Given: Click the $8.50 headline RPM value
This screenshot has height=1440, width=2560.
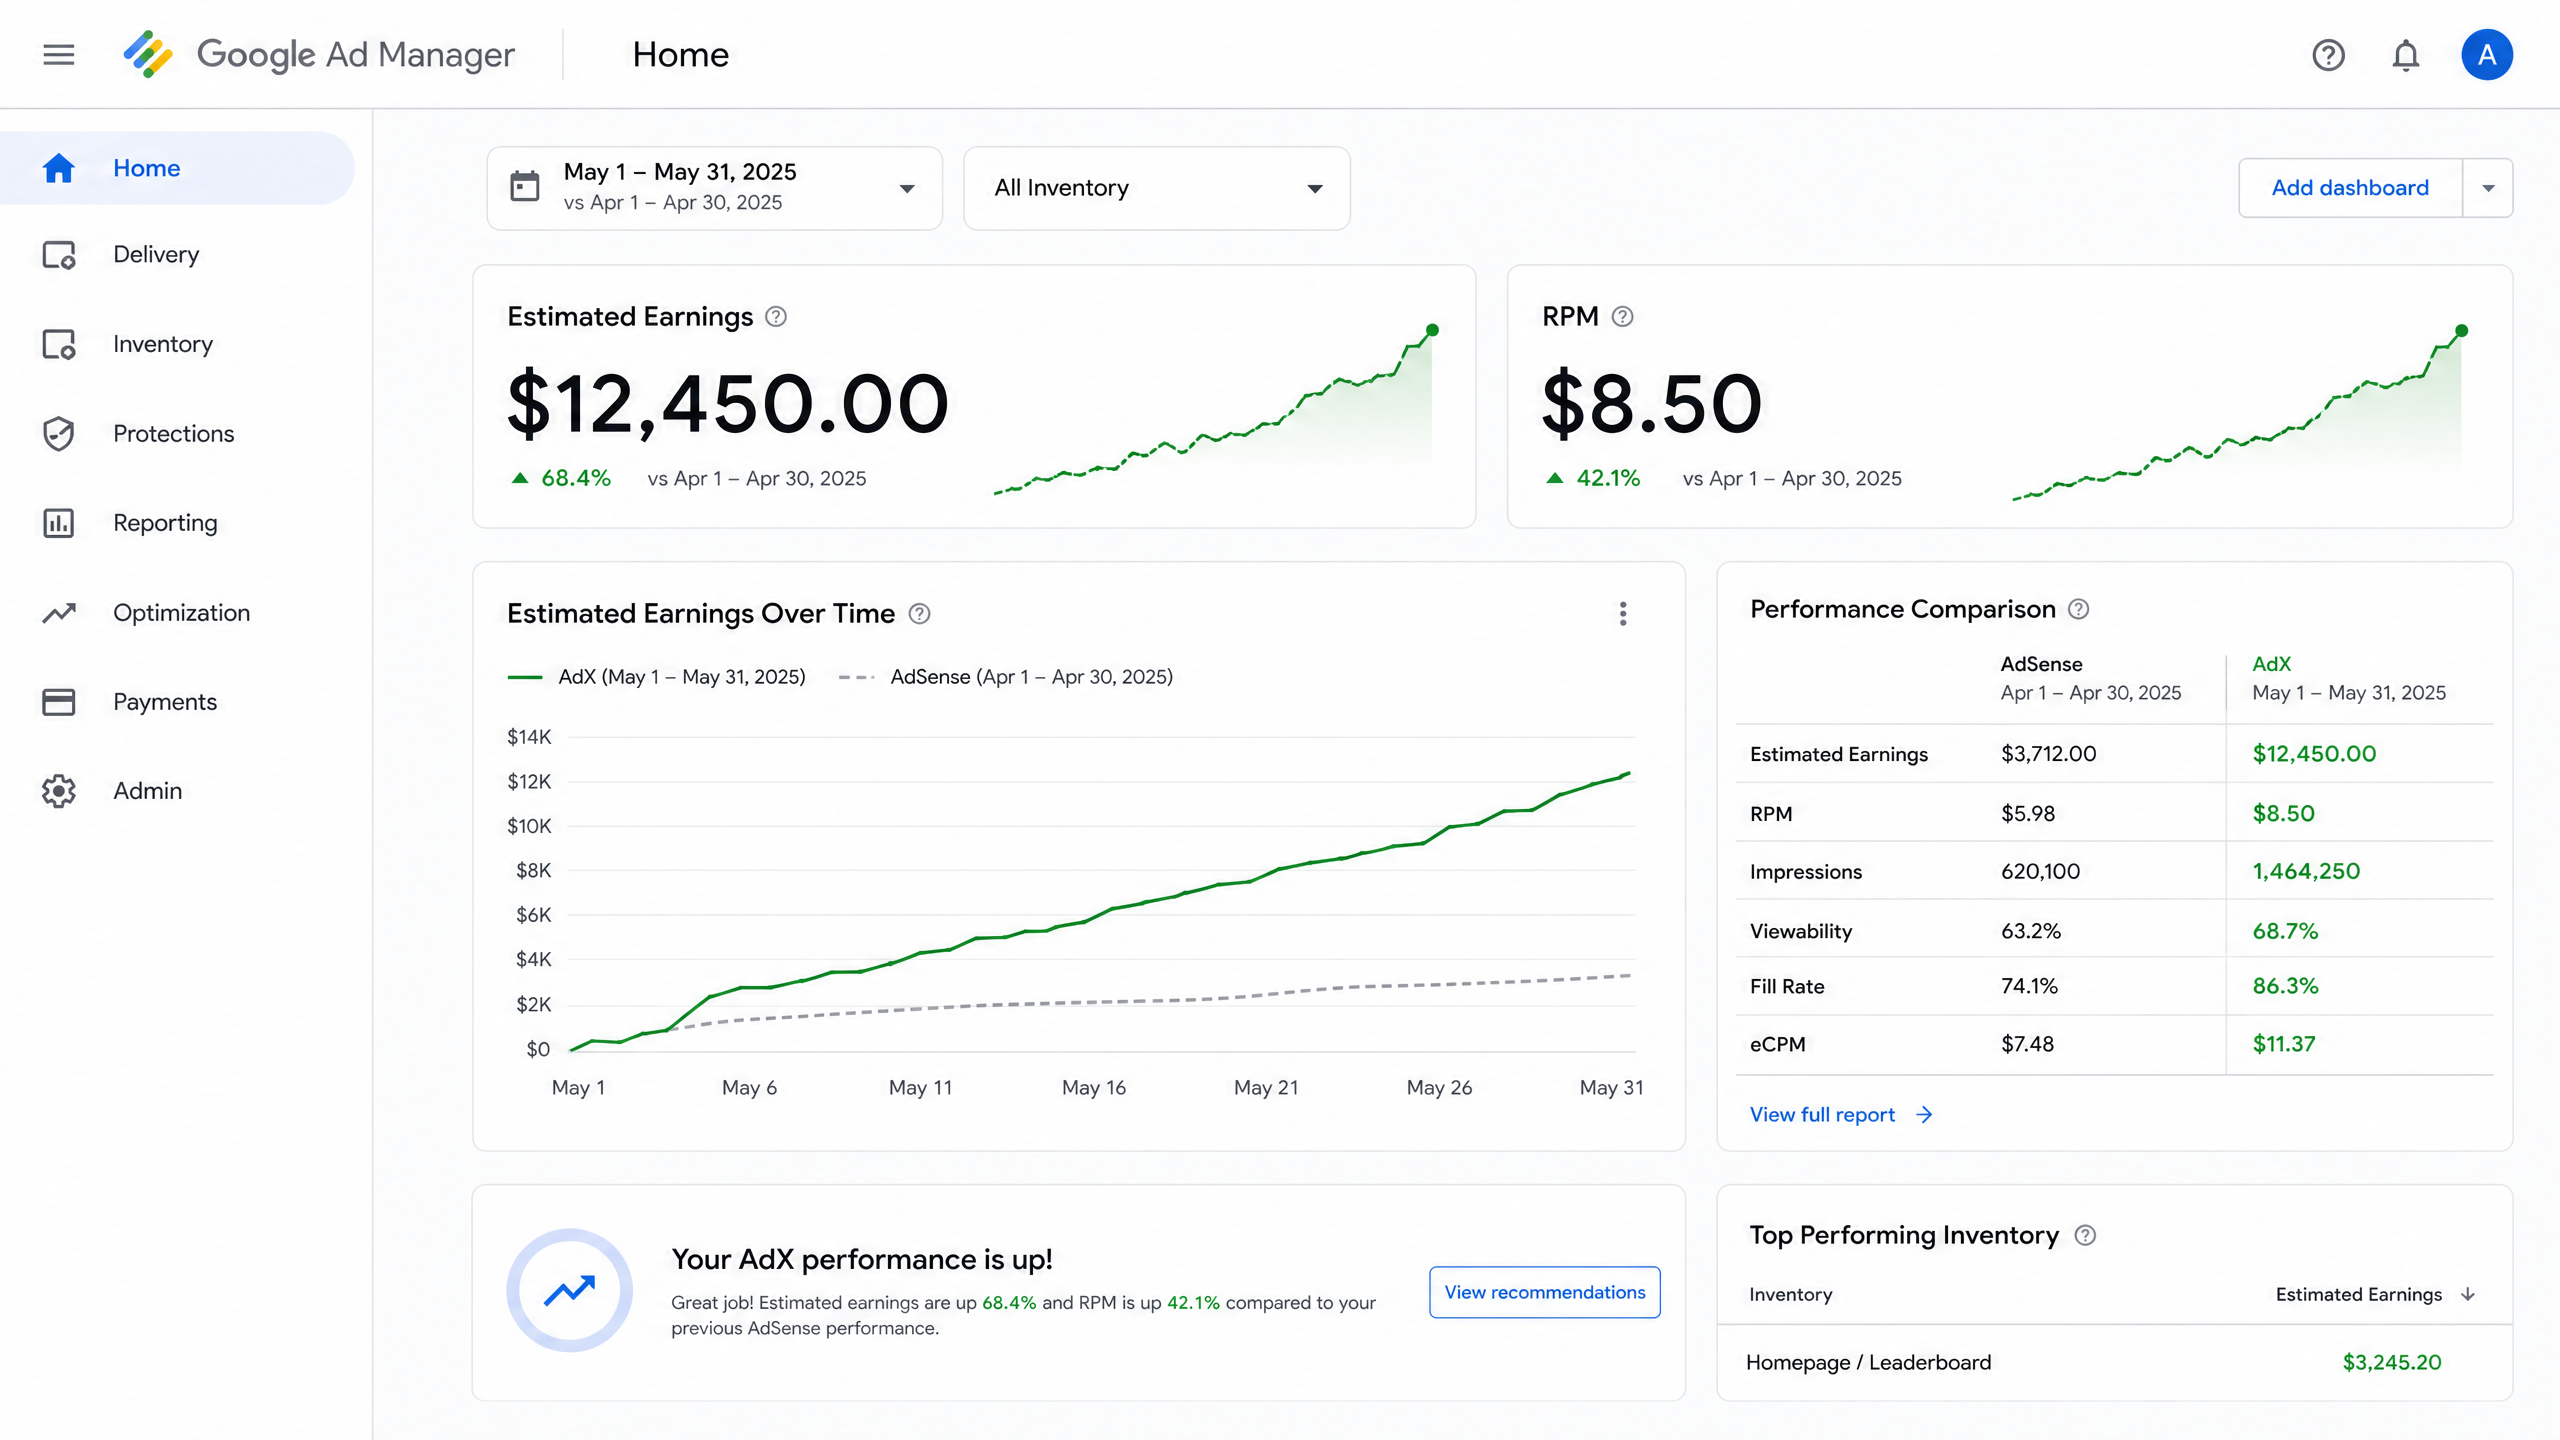Looking at the screenshot, I should pos(1651,404).
